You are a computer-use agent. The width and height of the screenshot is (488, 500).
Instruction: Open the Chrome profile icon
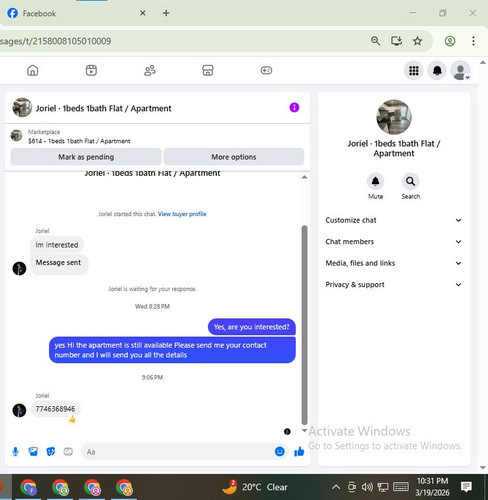pyautogui.click(x=450, y=41)
